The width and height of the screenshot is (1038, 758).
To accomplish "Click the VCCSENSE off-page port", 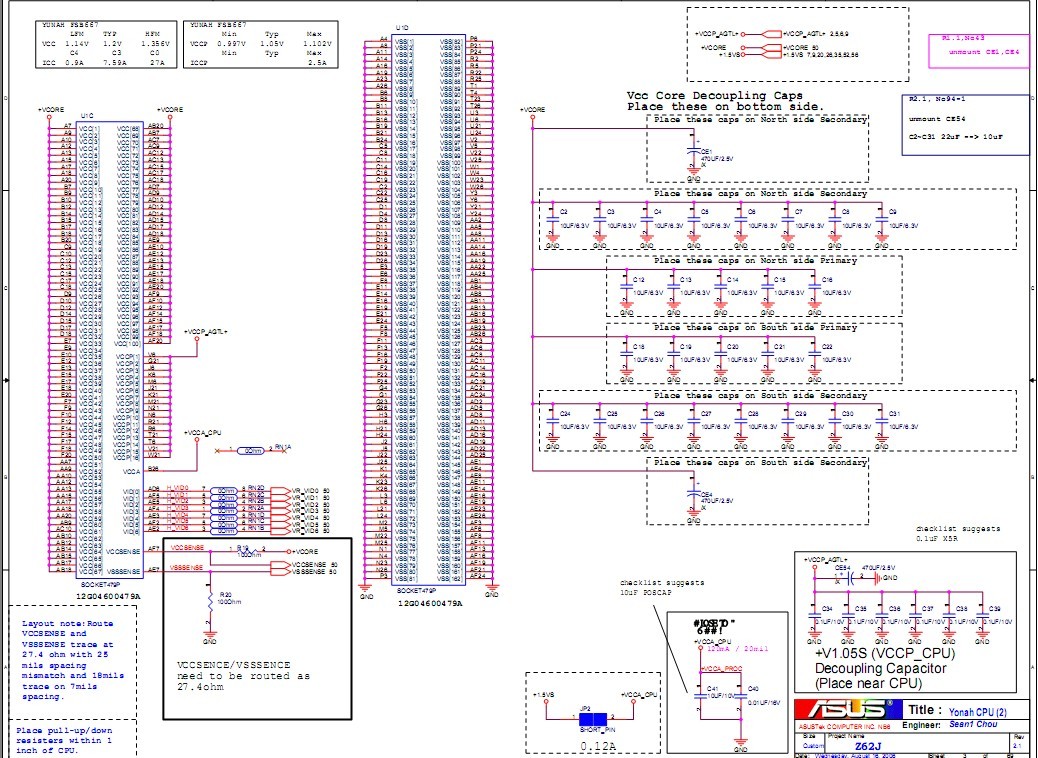I will click(280, 564).
